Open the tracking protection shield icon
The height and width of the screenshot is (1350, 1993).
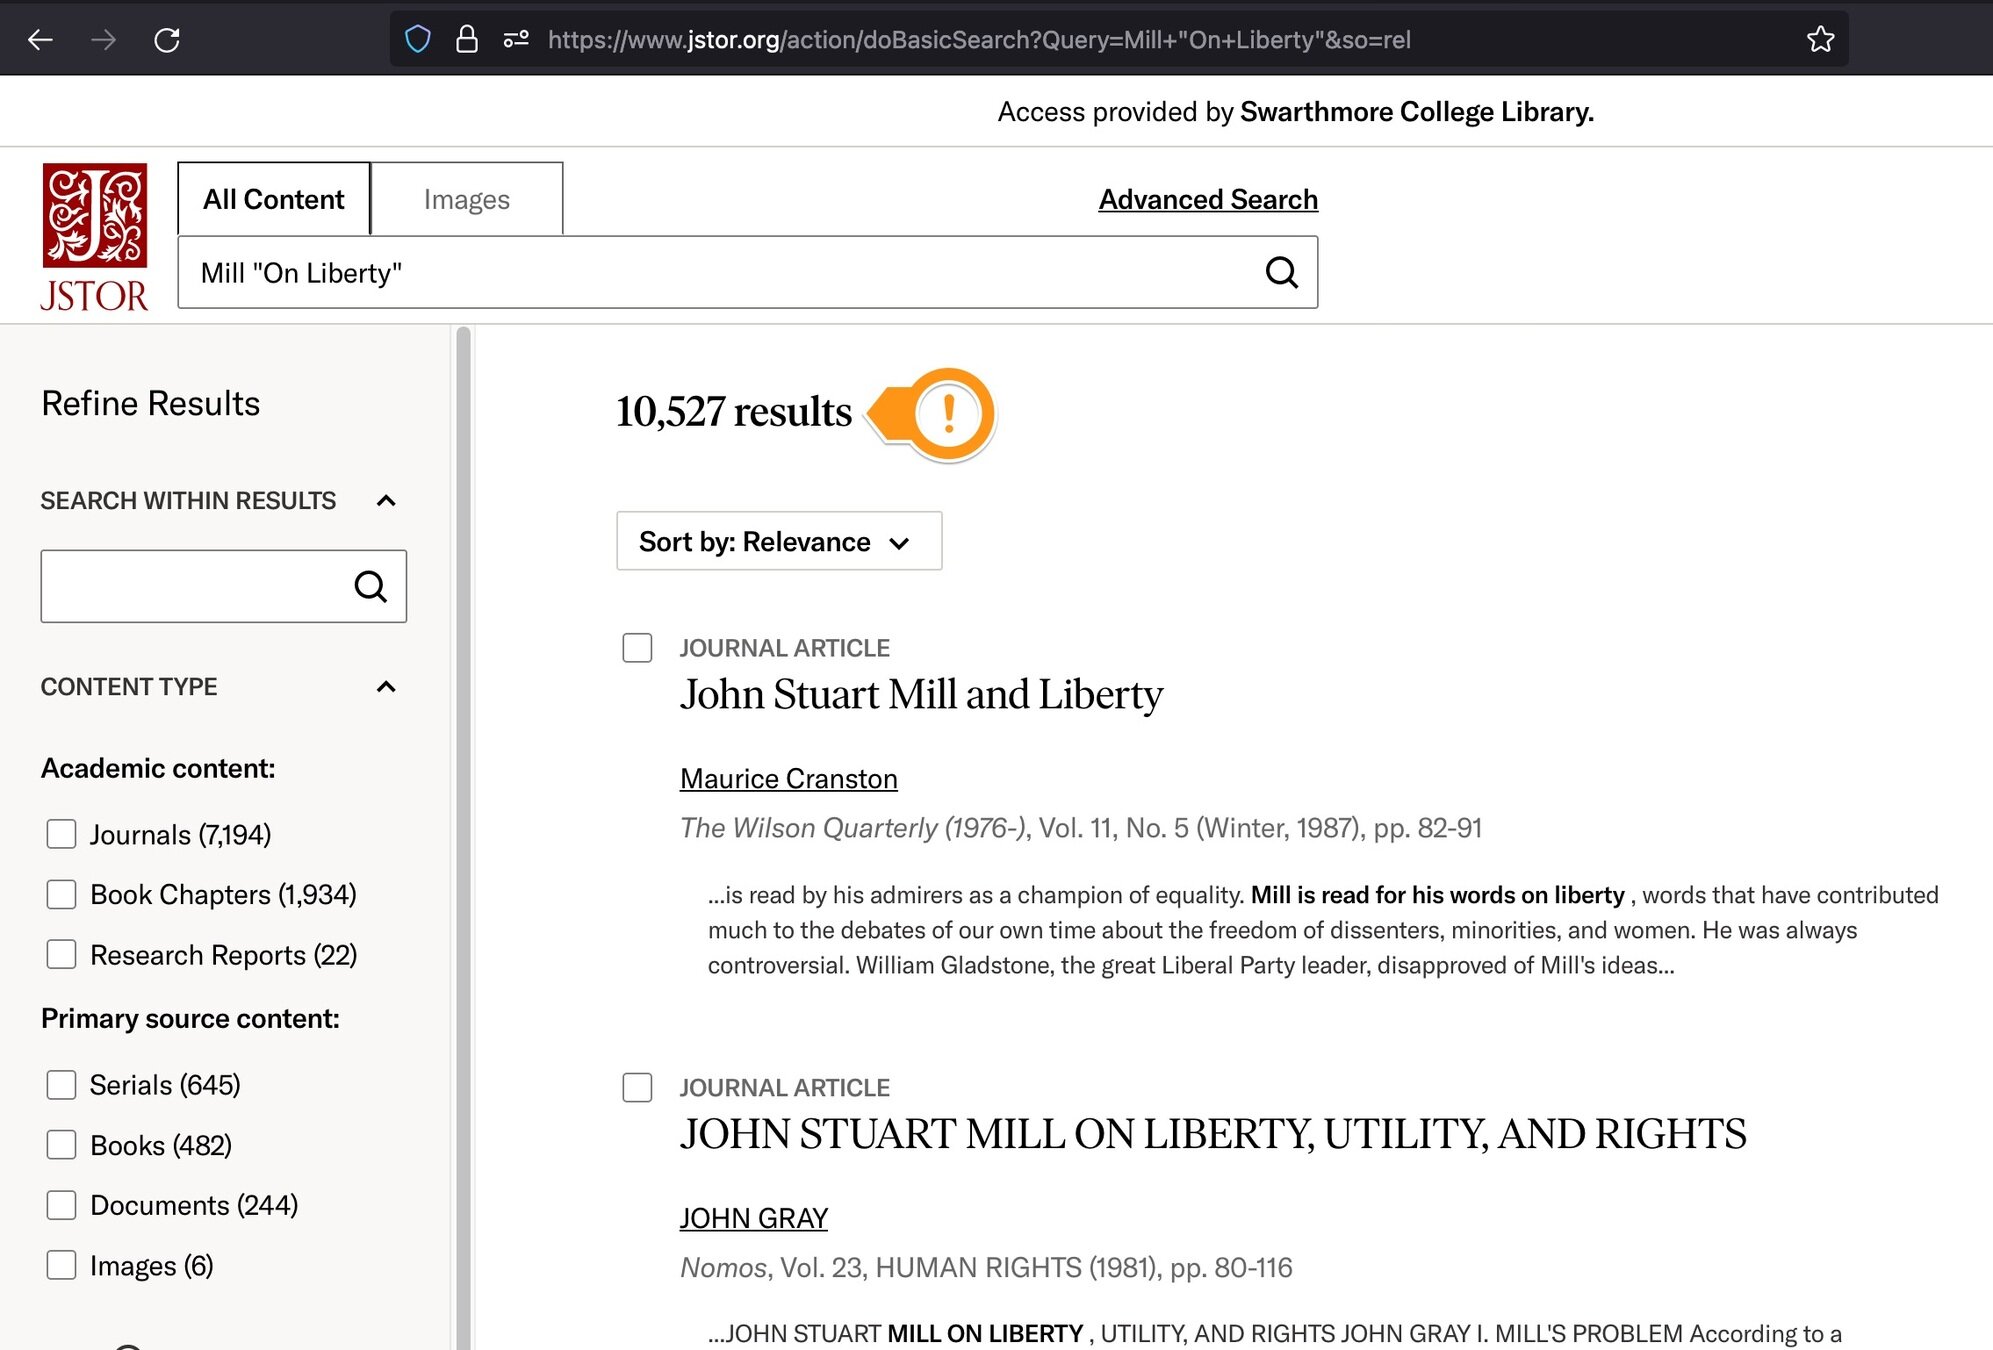point(417,39)
